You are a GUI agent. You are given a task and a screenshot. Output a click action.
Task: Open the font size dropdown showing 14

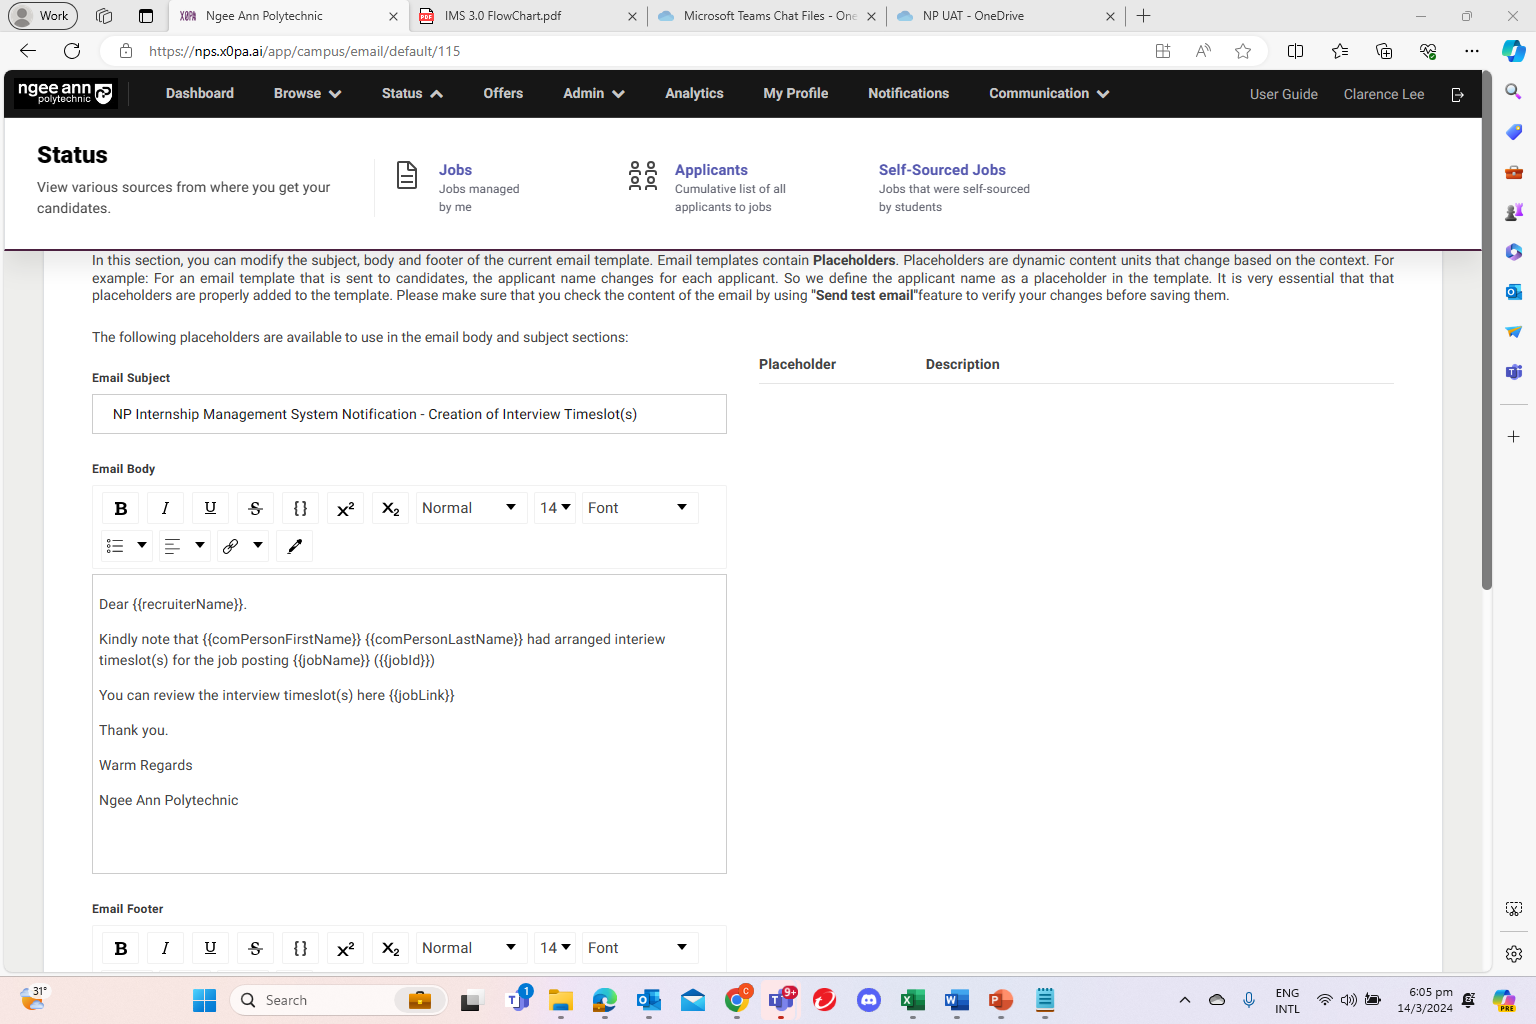[x=555, y=507]
